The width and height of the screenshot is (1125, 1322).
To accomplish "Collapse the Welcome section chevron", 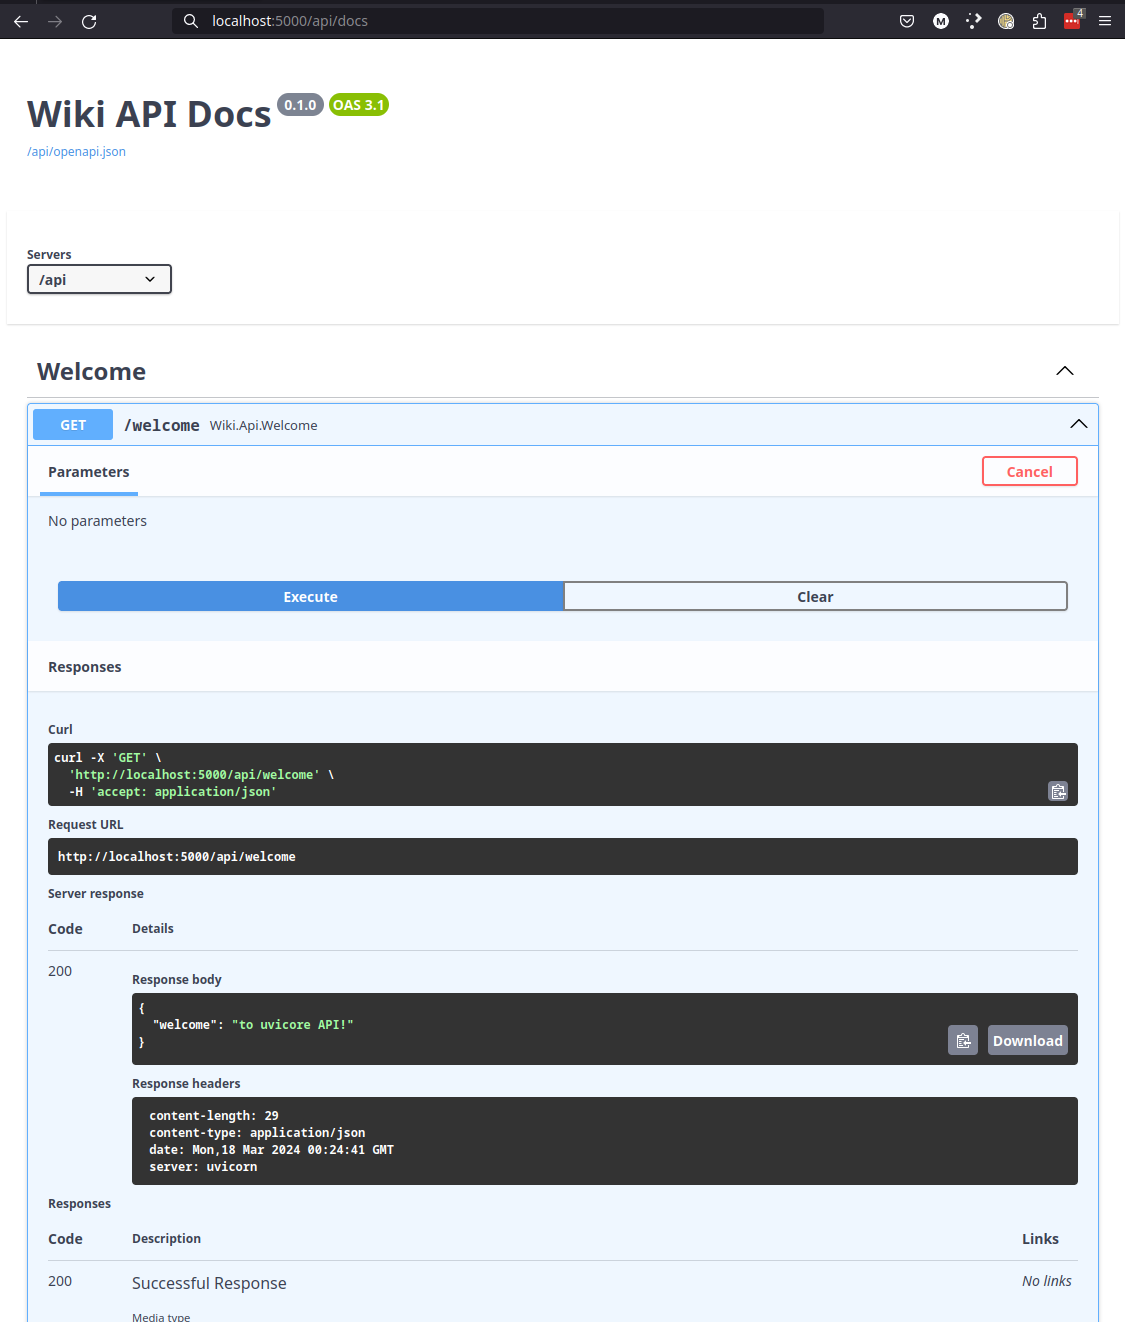I will 1064,371.
